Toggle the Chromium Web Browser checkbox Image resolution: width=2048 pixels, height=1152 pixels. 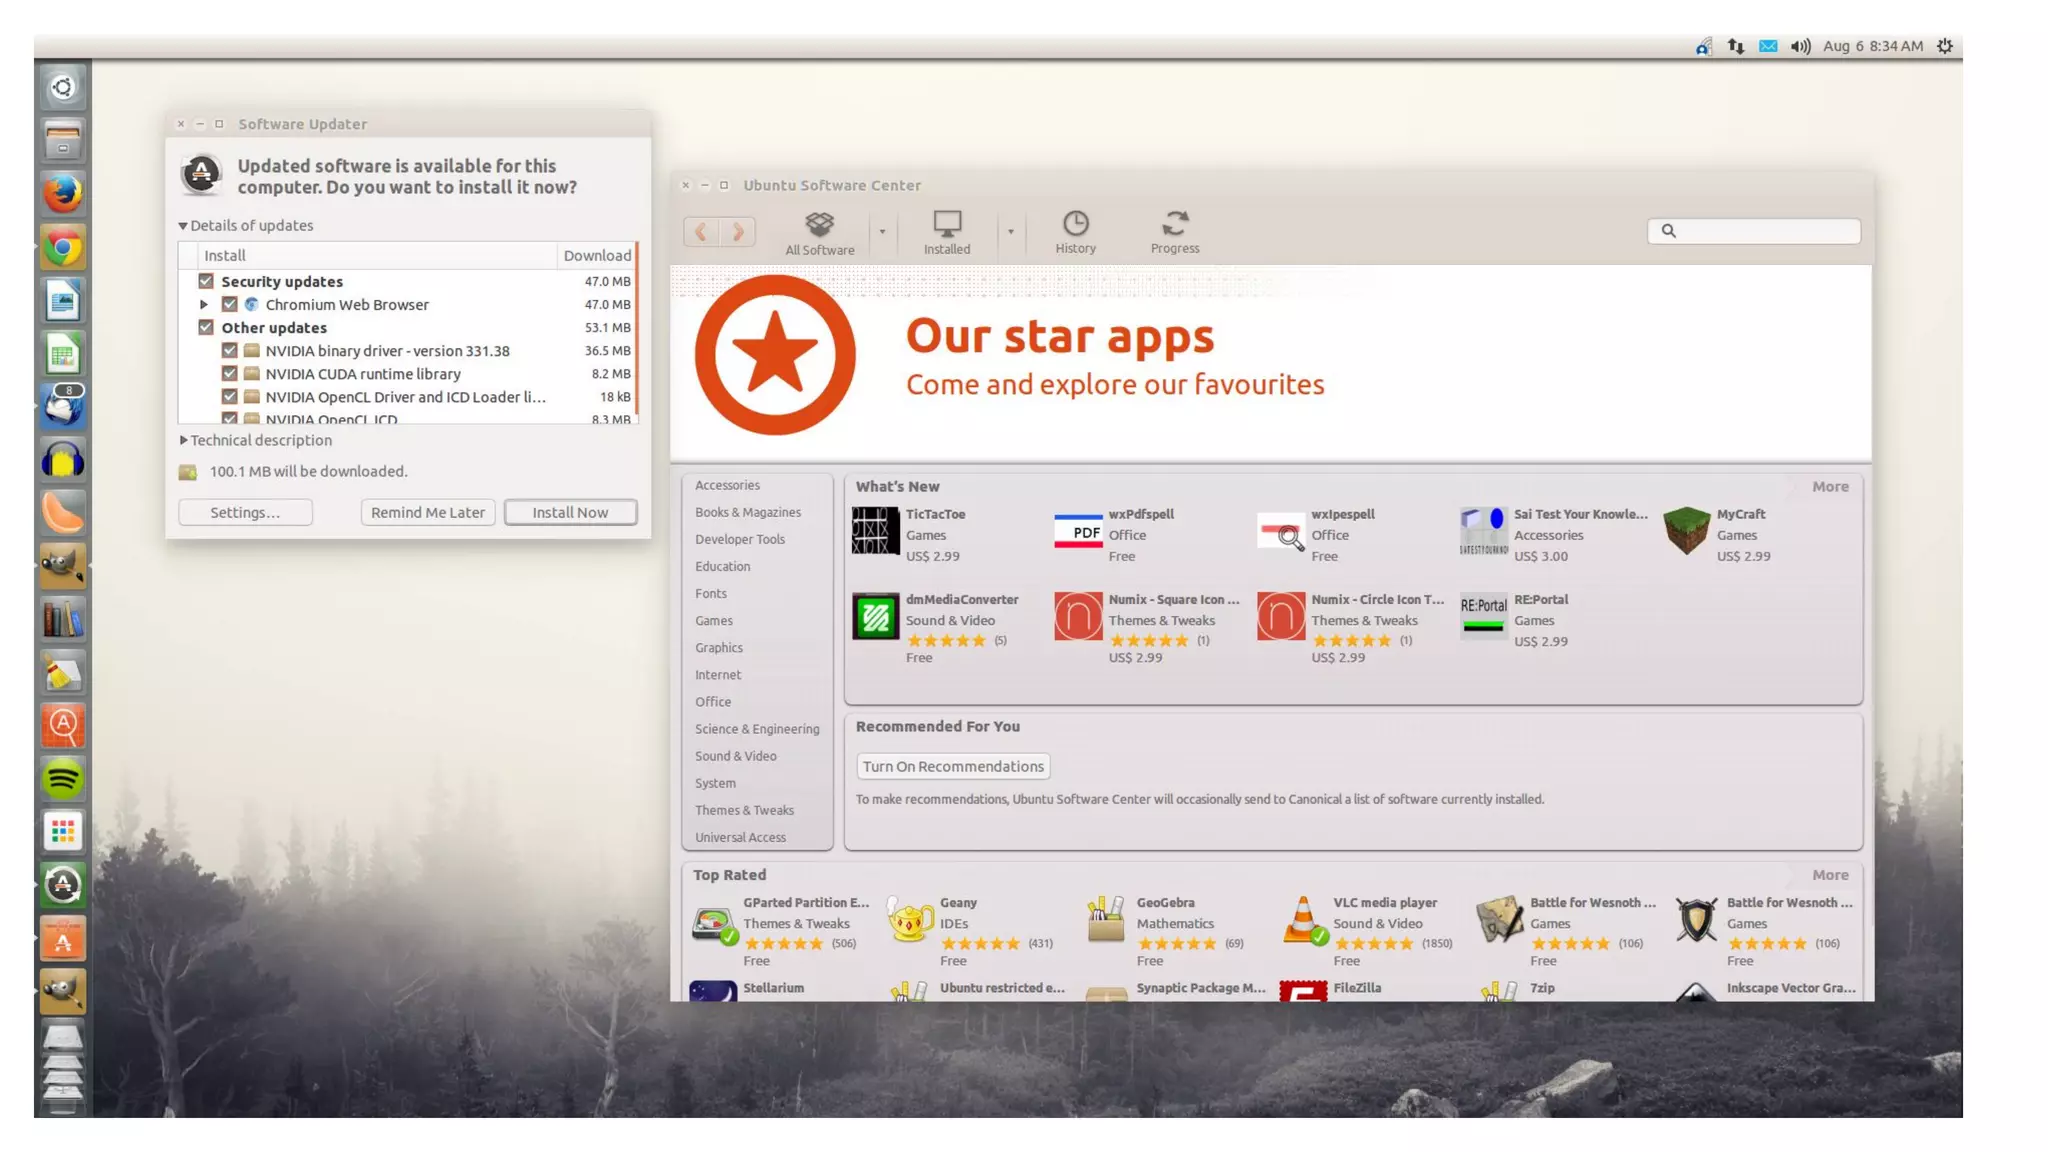230,304
